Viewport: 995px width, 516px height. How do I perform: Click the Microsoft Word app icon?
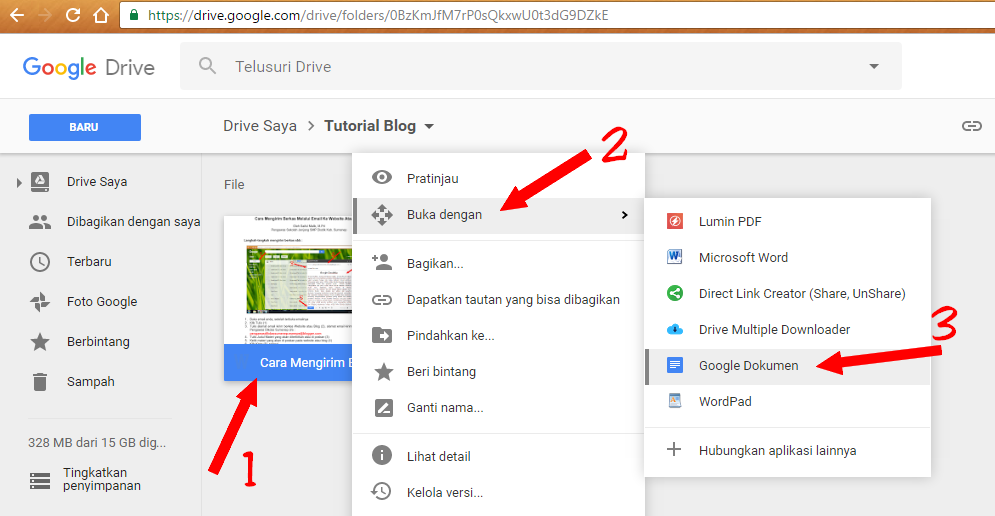[675, 256]
